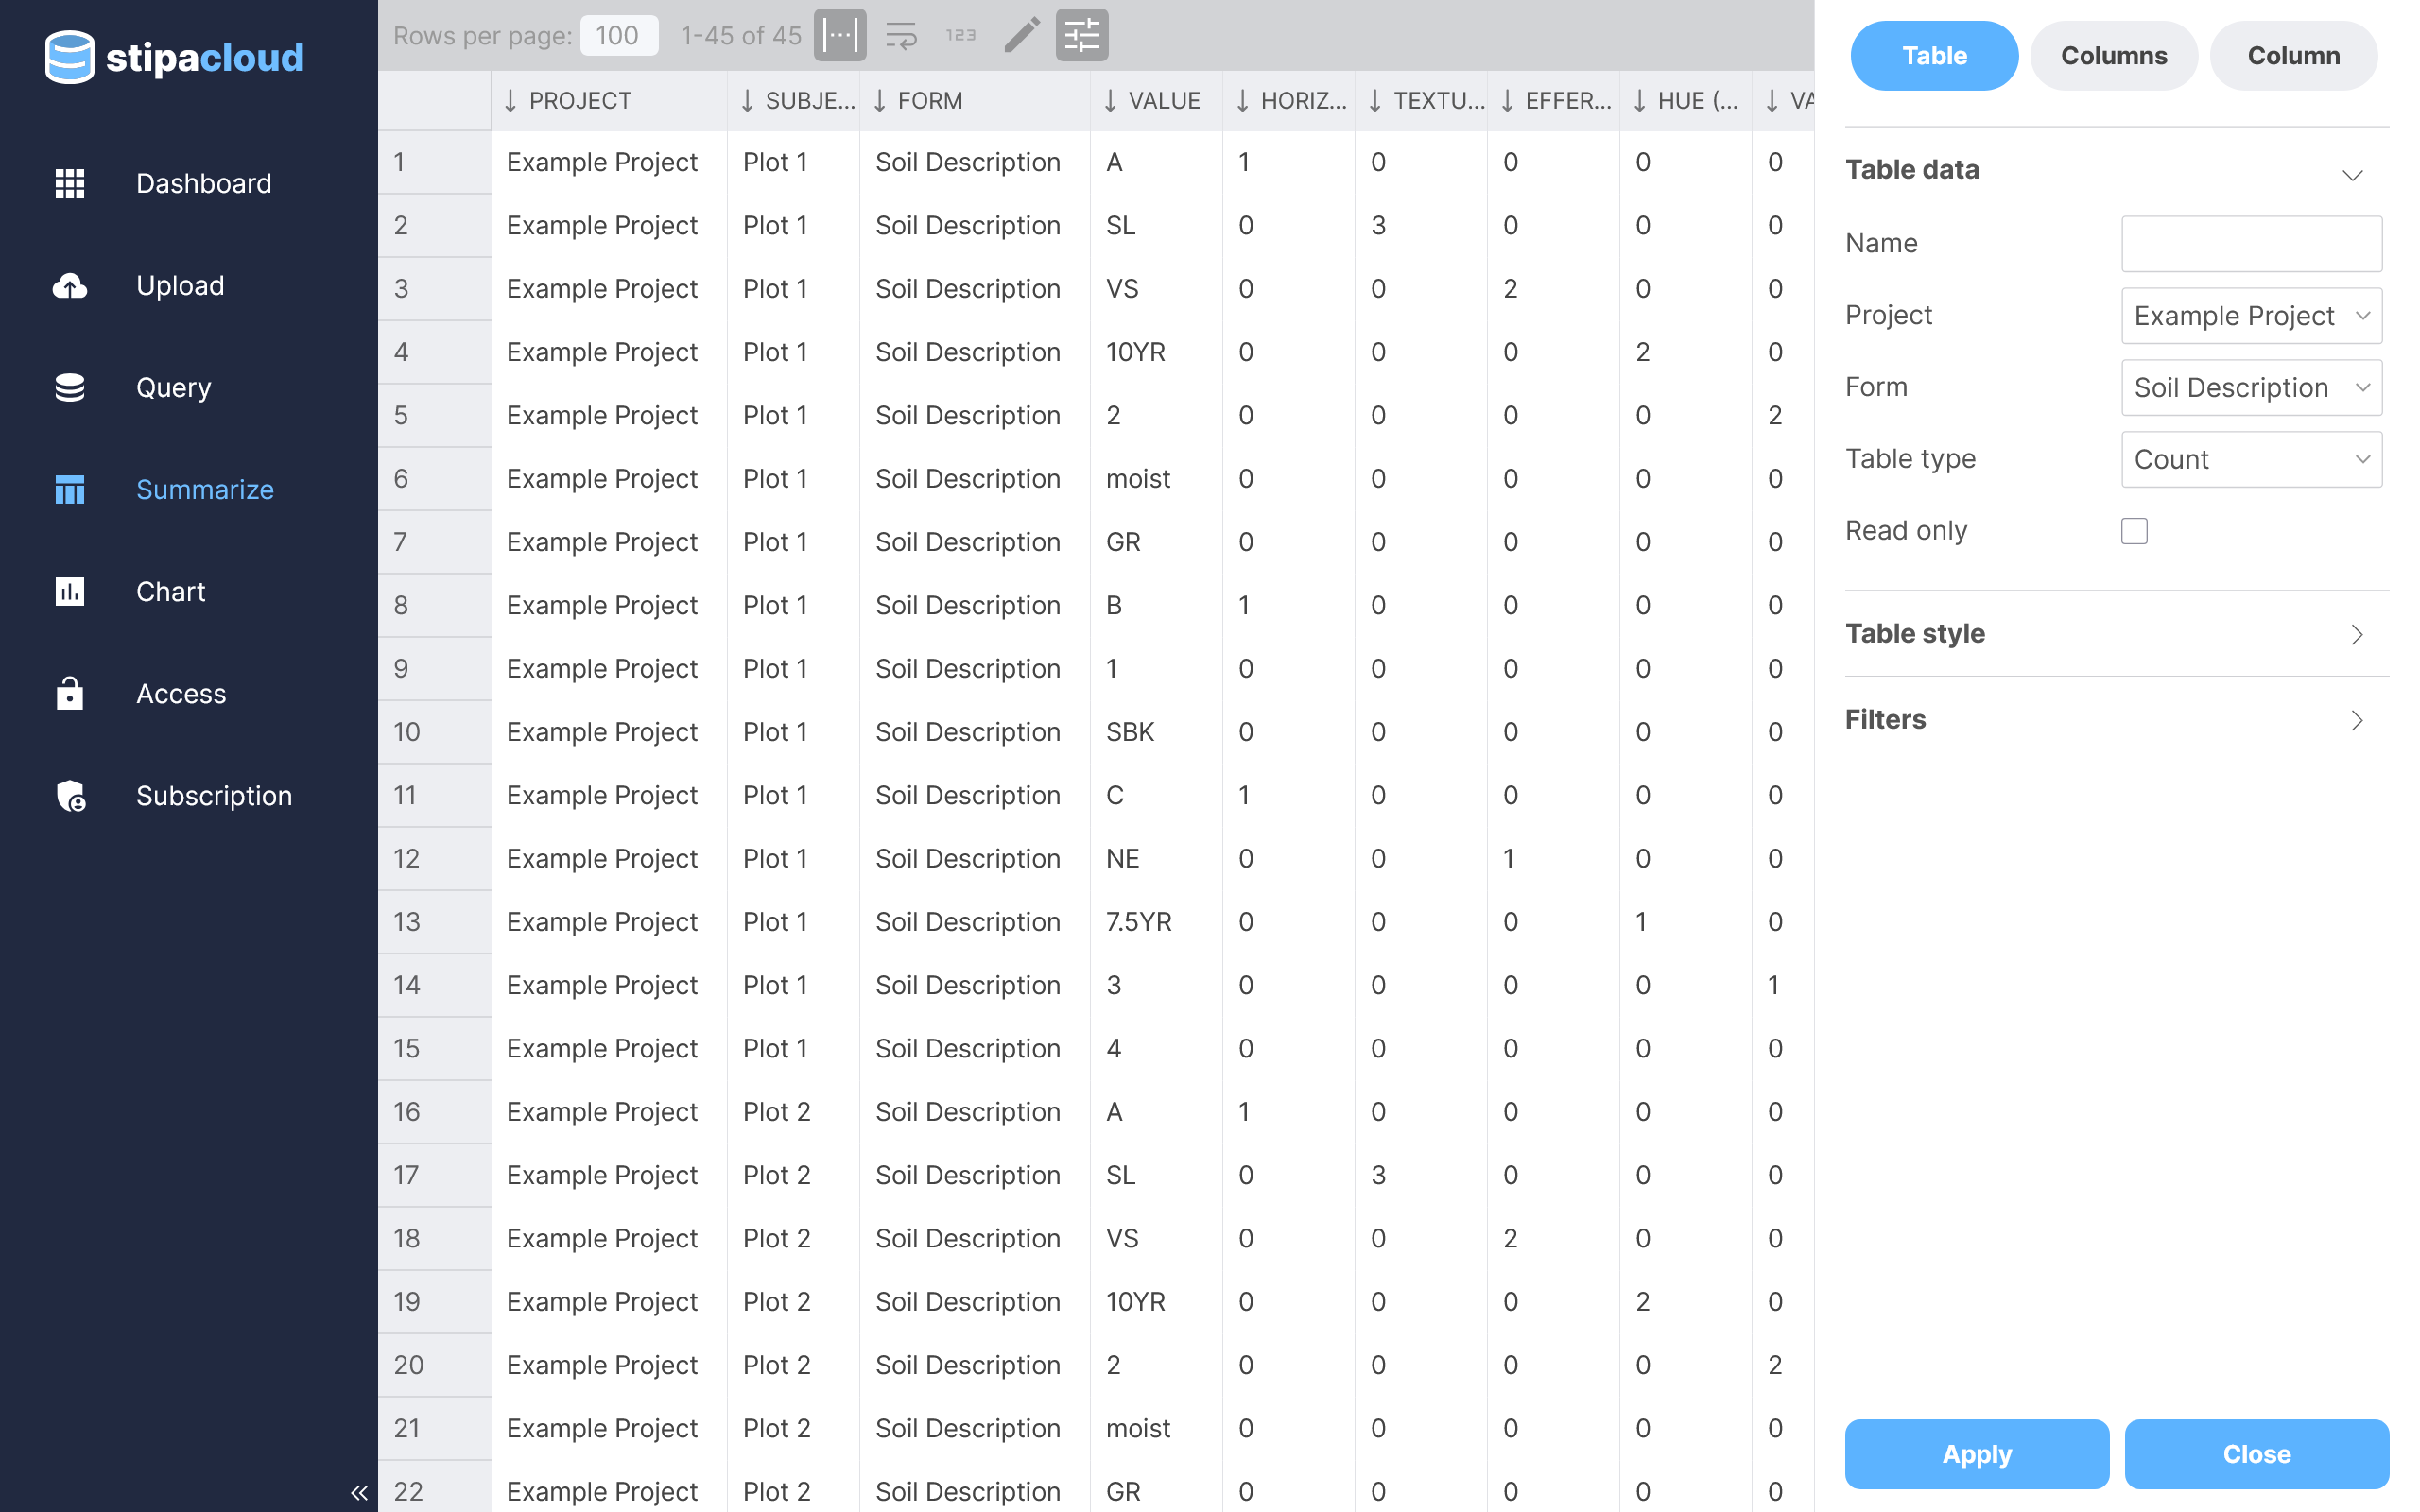Screen dimensions: 2420x1512
Task: Switch to the Columns tab
Action: (x=2113, y=56)
